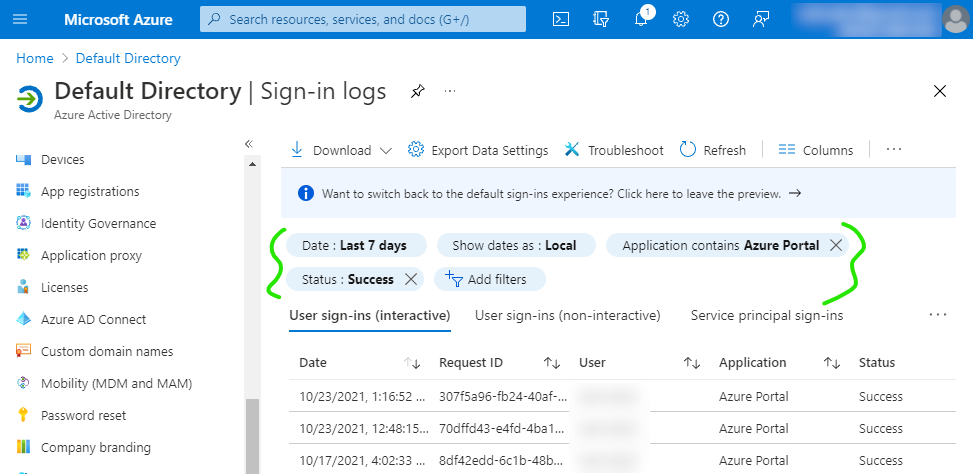Image resolution: width=973 pixels, height=474 pixels.
Task: Change the Show dates as Local filter
Action: pyautogui.click(x=516, y=245)
